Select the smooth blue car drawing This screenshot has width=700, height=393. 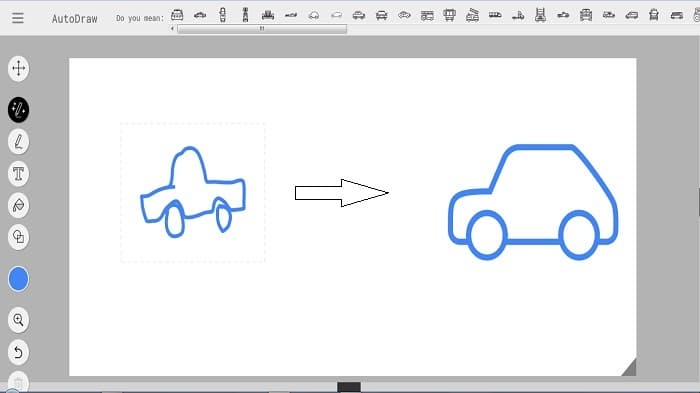(533, 201)
